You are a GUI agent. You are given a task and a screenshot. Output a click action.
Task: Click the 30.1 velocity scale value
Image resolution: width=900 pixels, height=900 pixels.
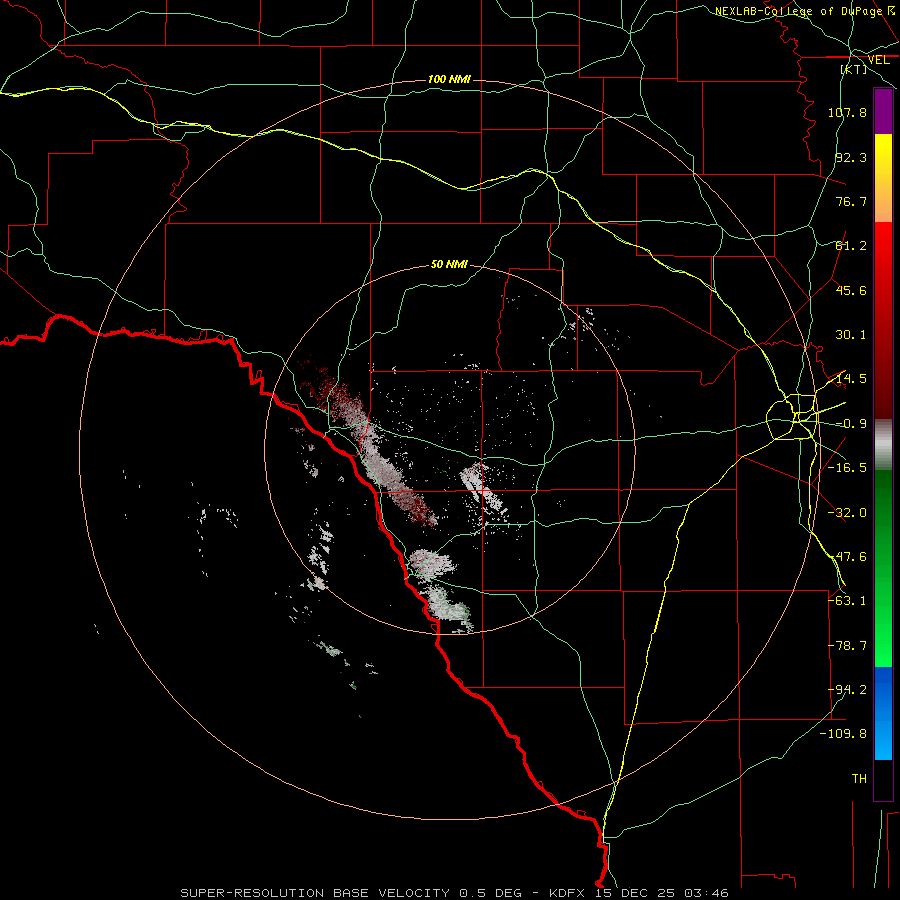point(851,335)
